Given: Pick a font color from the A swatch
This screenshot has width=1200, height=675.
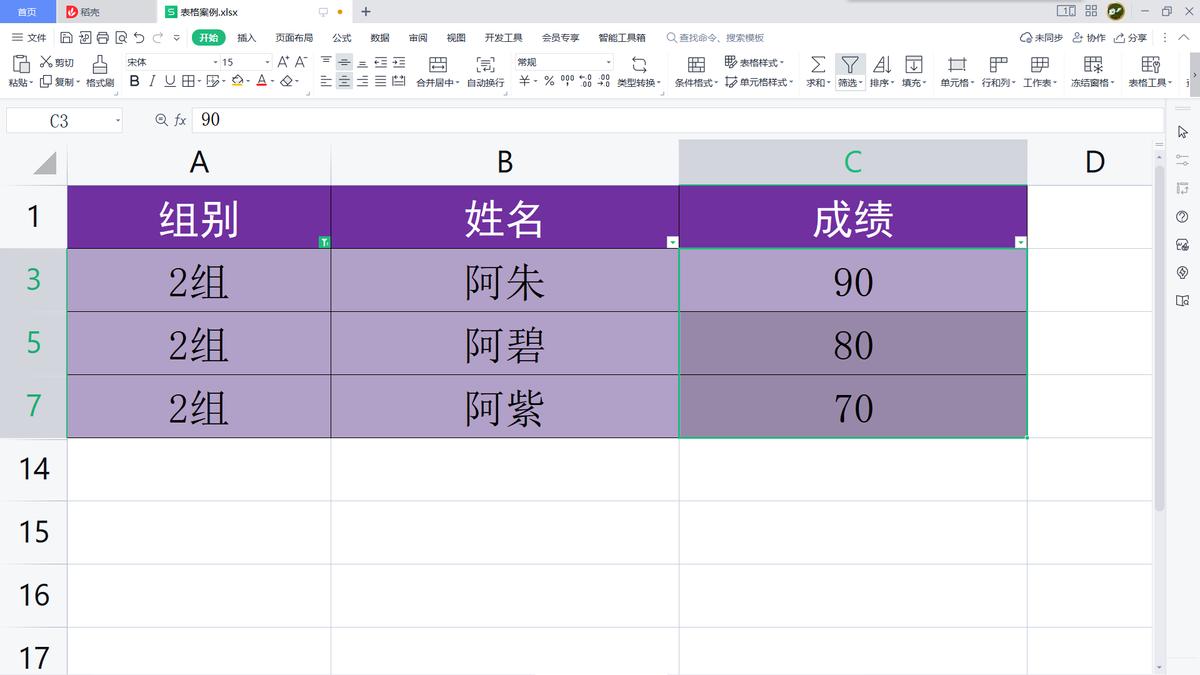Looking at the screenshot, I should tap(260, 82).
